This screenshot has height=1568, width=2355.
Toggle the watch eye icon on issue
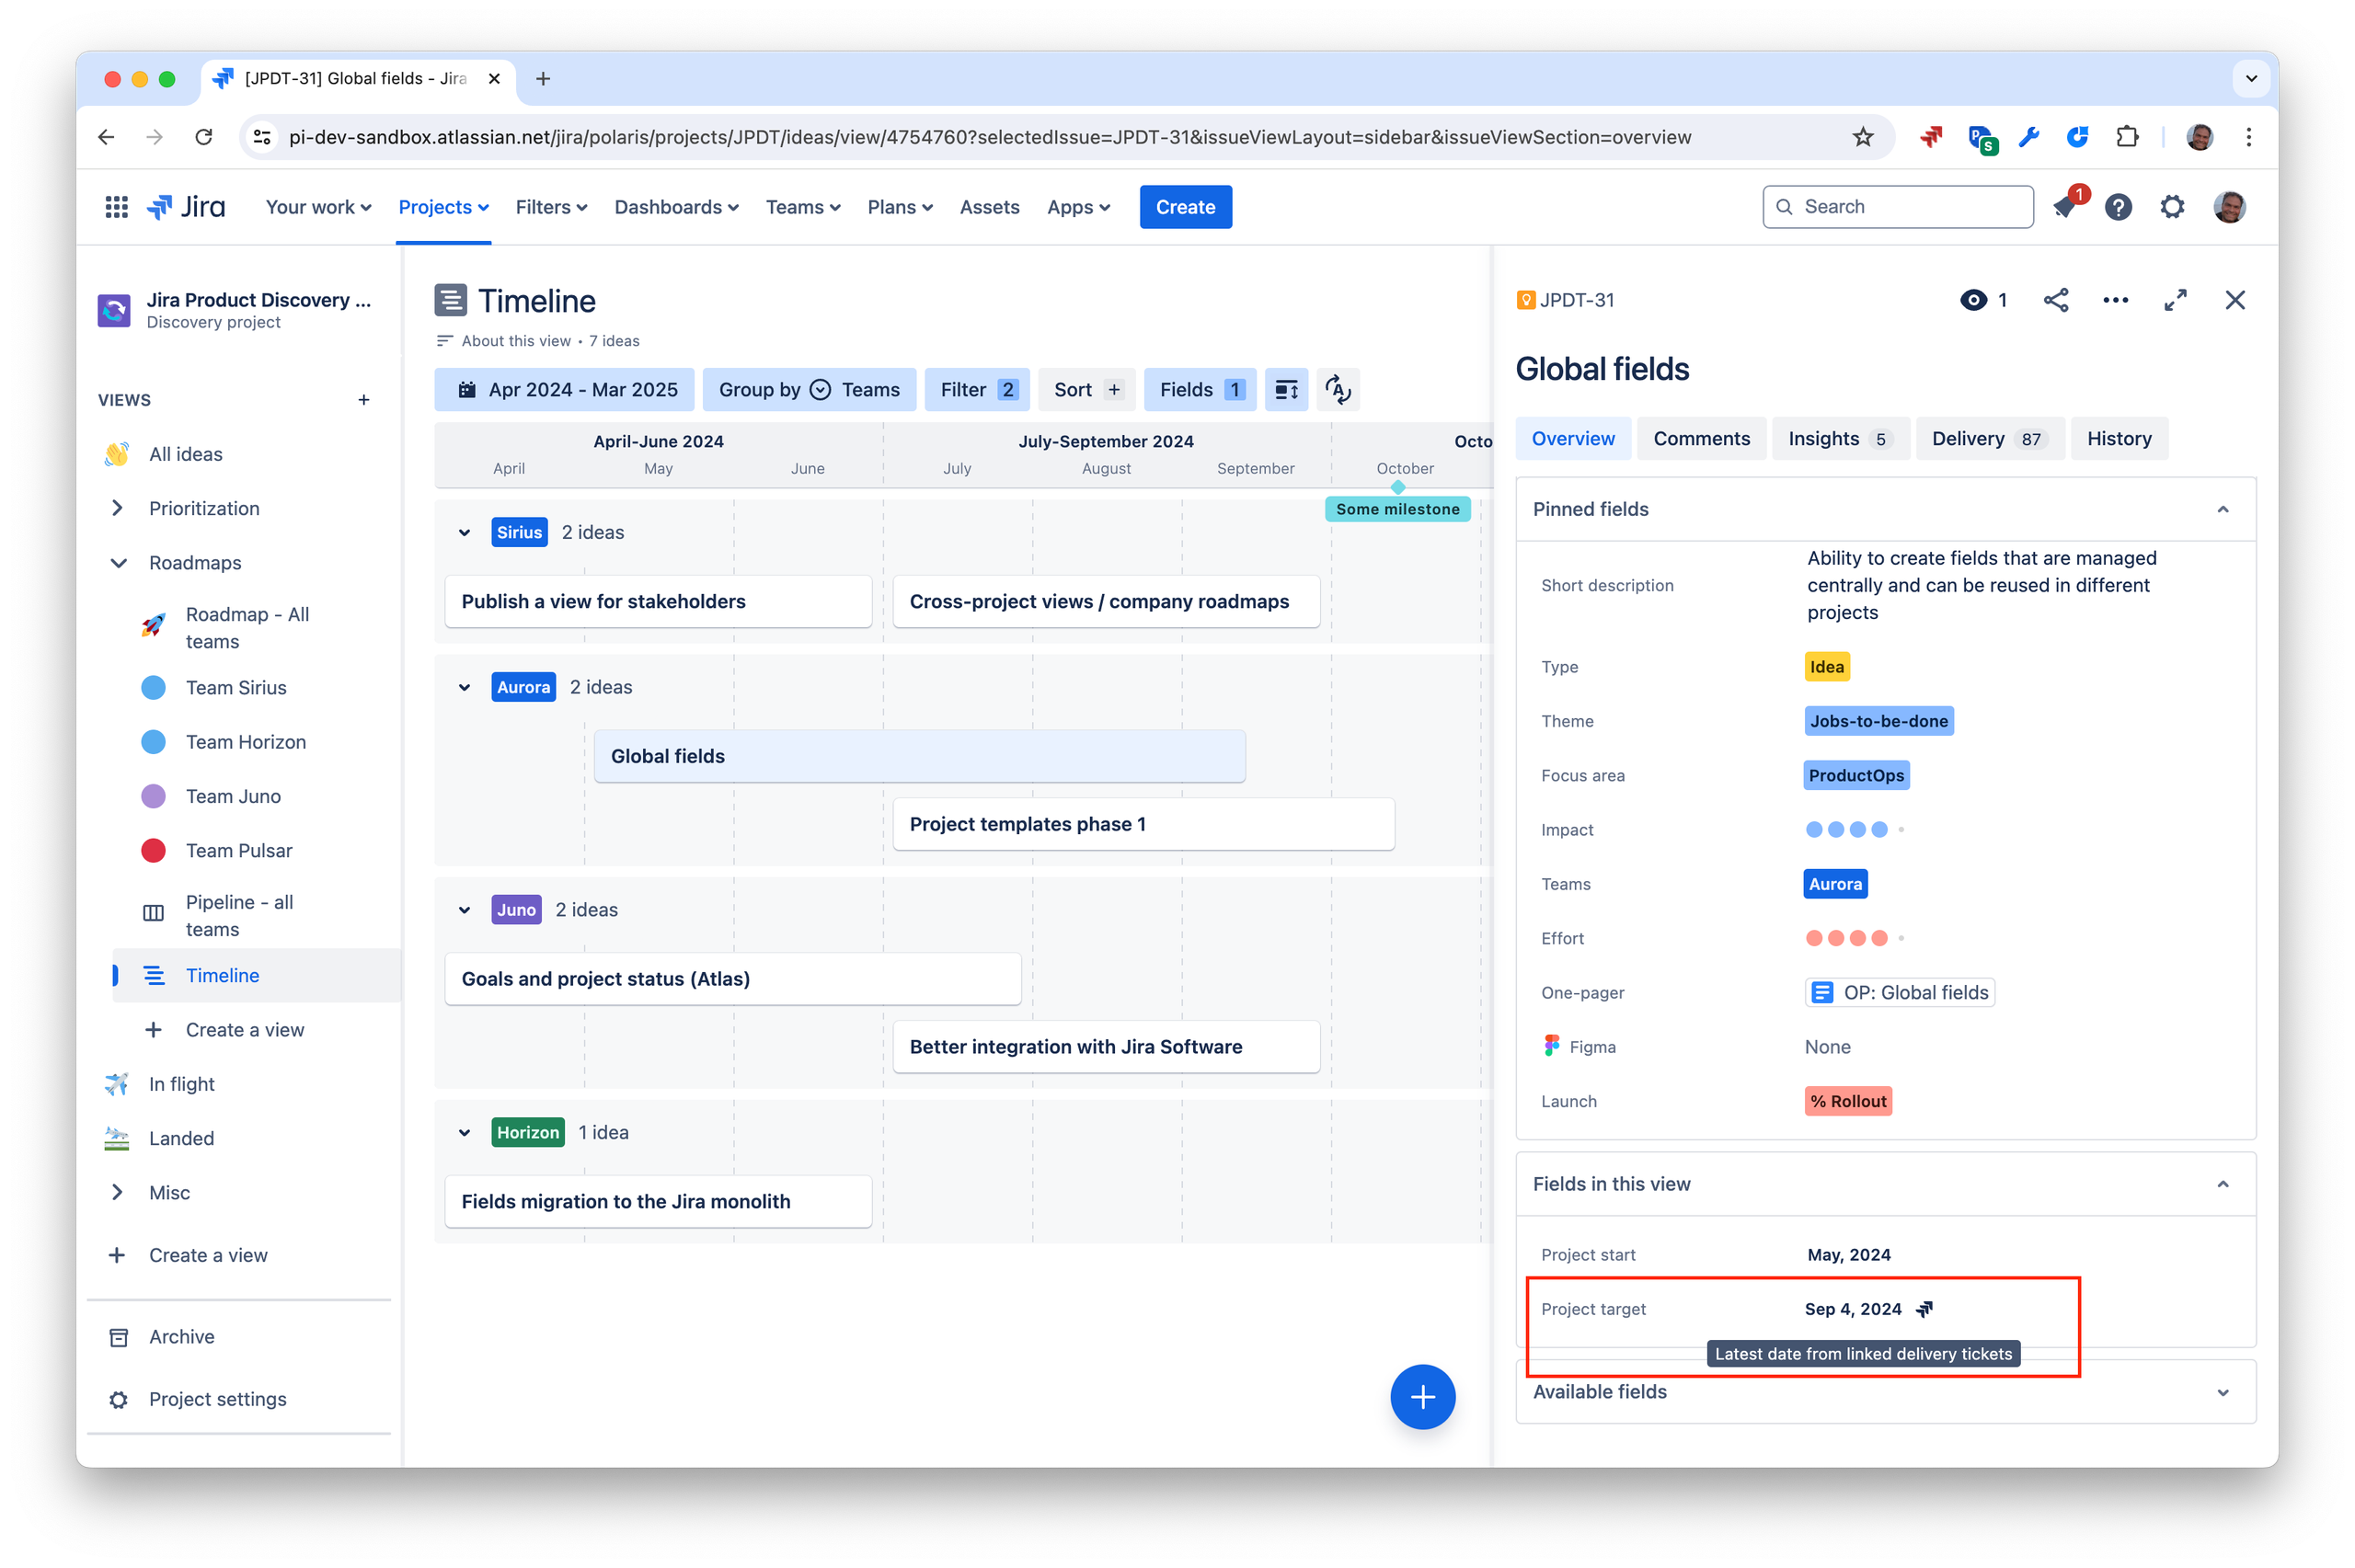pyautogui.click(x=1973, y=300)
